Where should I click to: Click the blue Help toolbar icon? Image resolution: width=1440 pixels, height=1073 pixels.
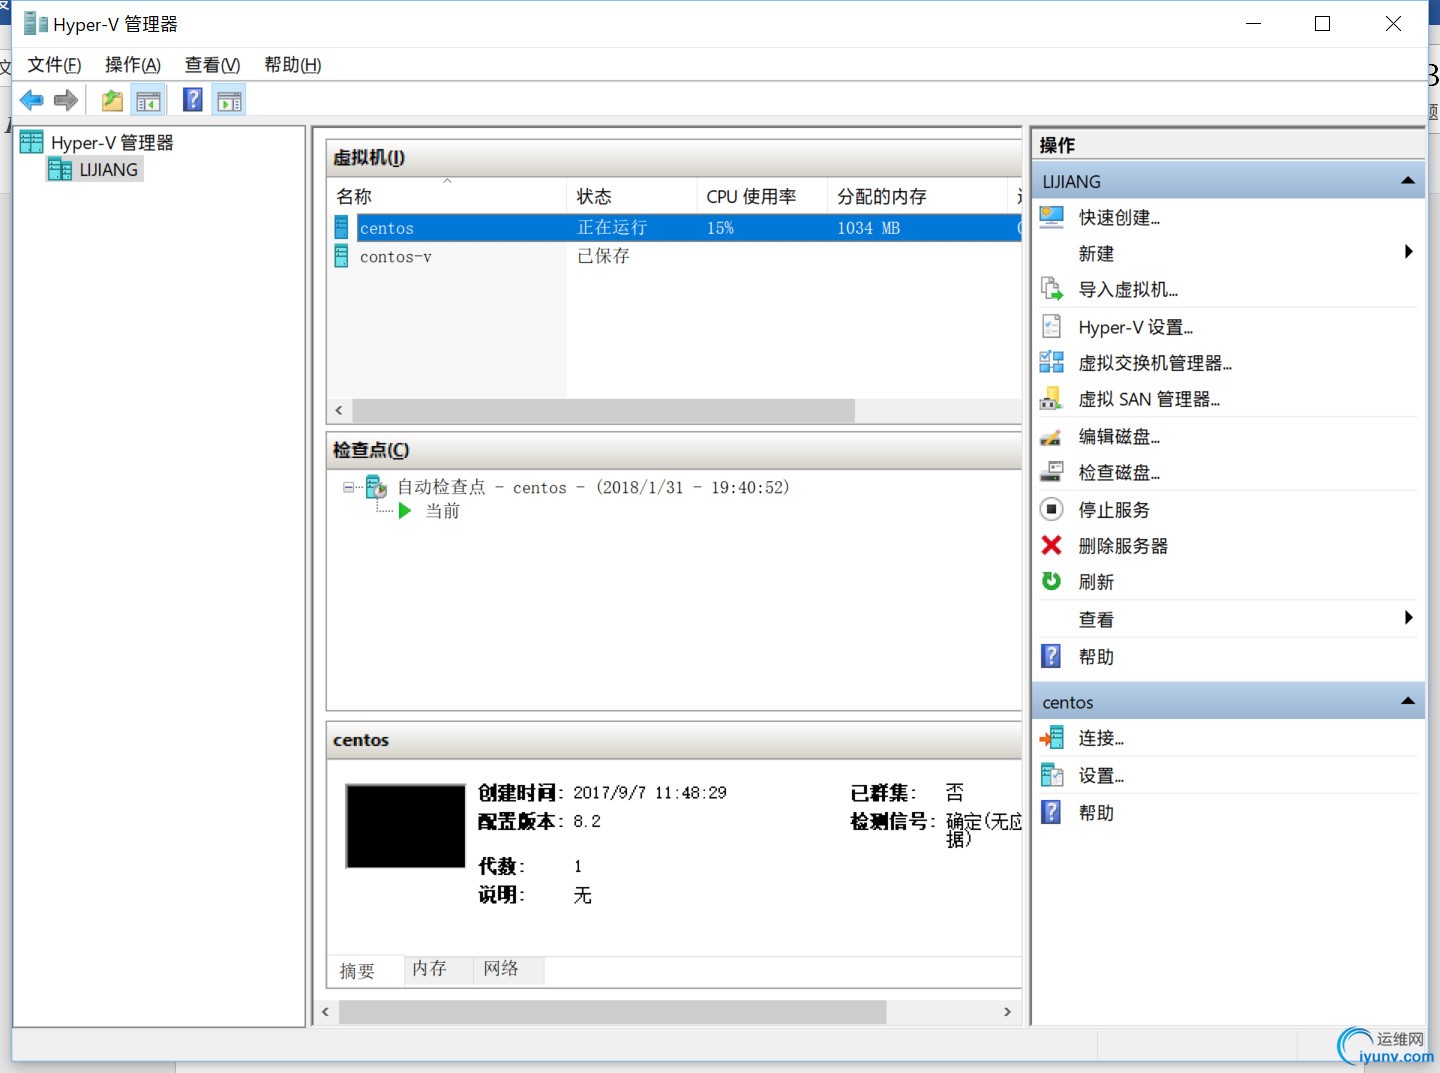[193, 100]
